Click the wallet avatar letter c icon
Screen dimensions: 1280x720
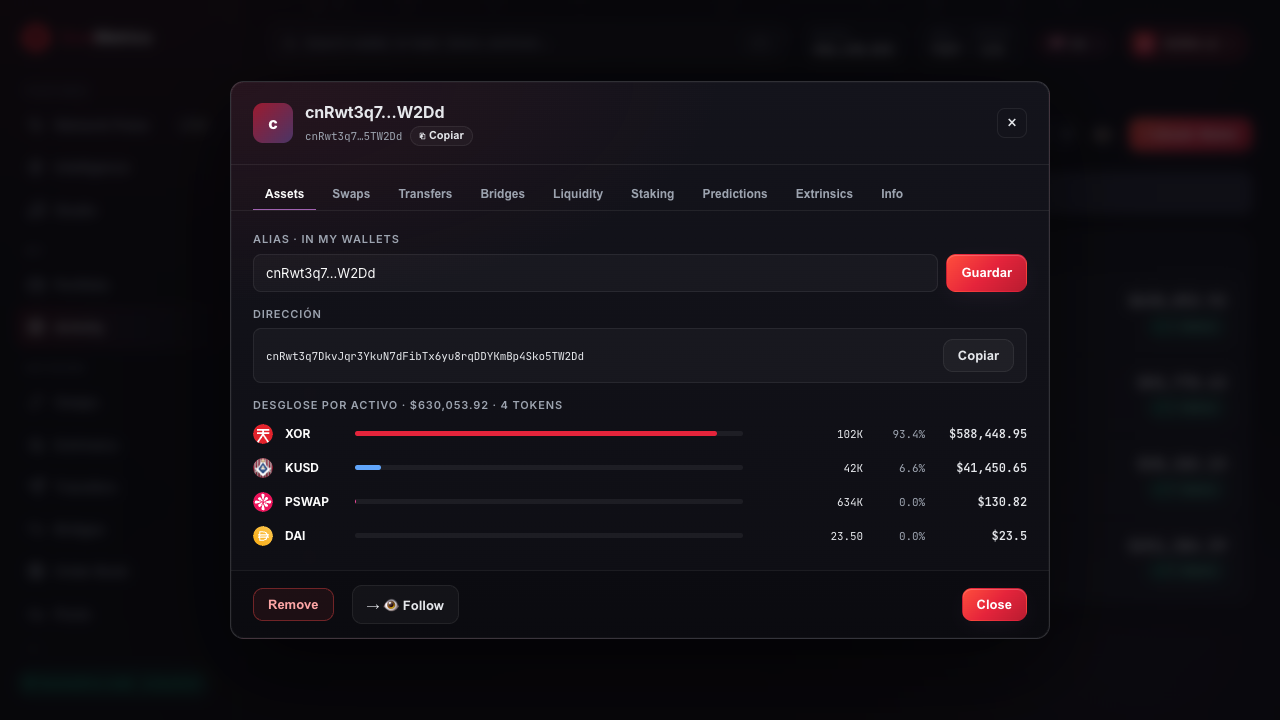click(273, 123)
